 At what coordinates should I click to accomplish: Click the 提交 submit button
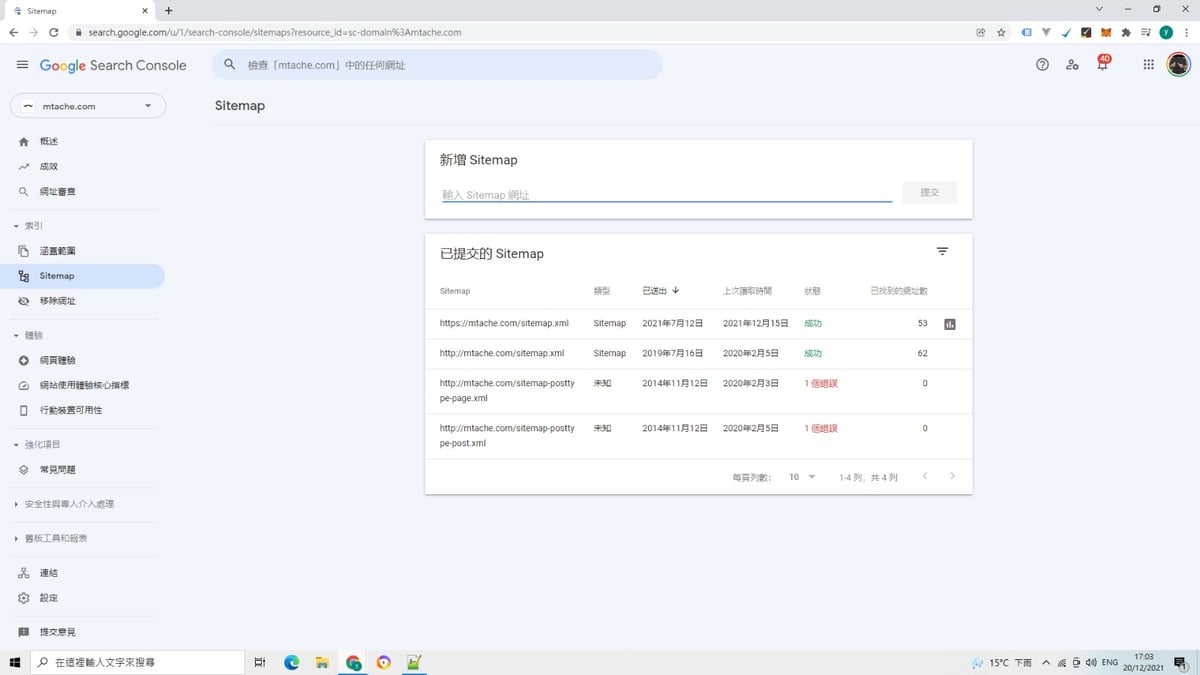929,192
